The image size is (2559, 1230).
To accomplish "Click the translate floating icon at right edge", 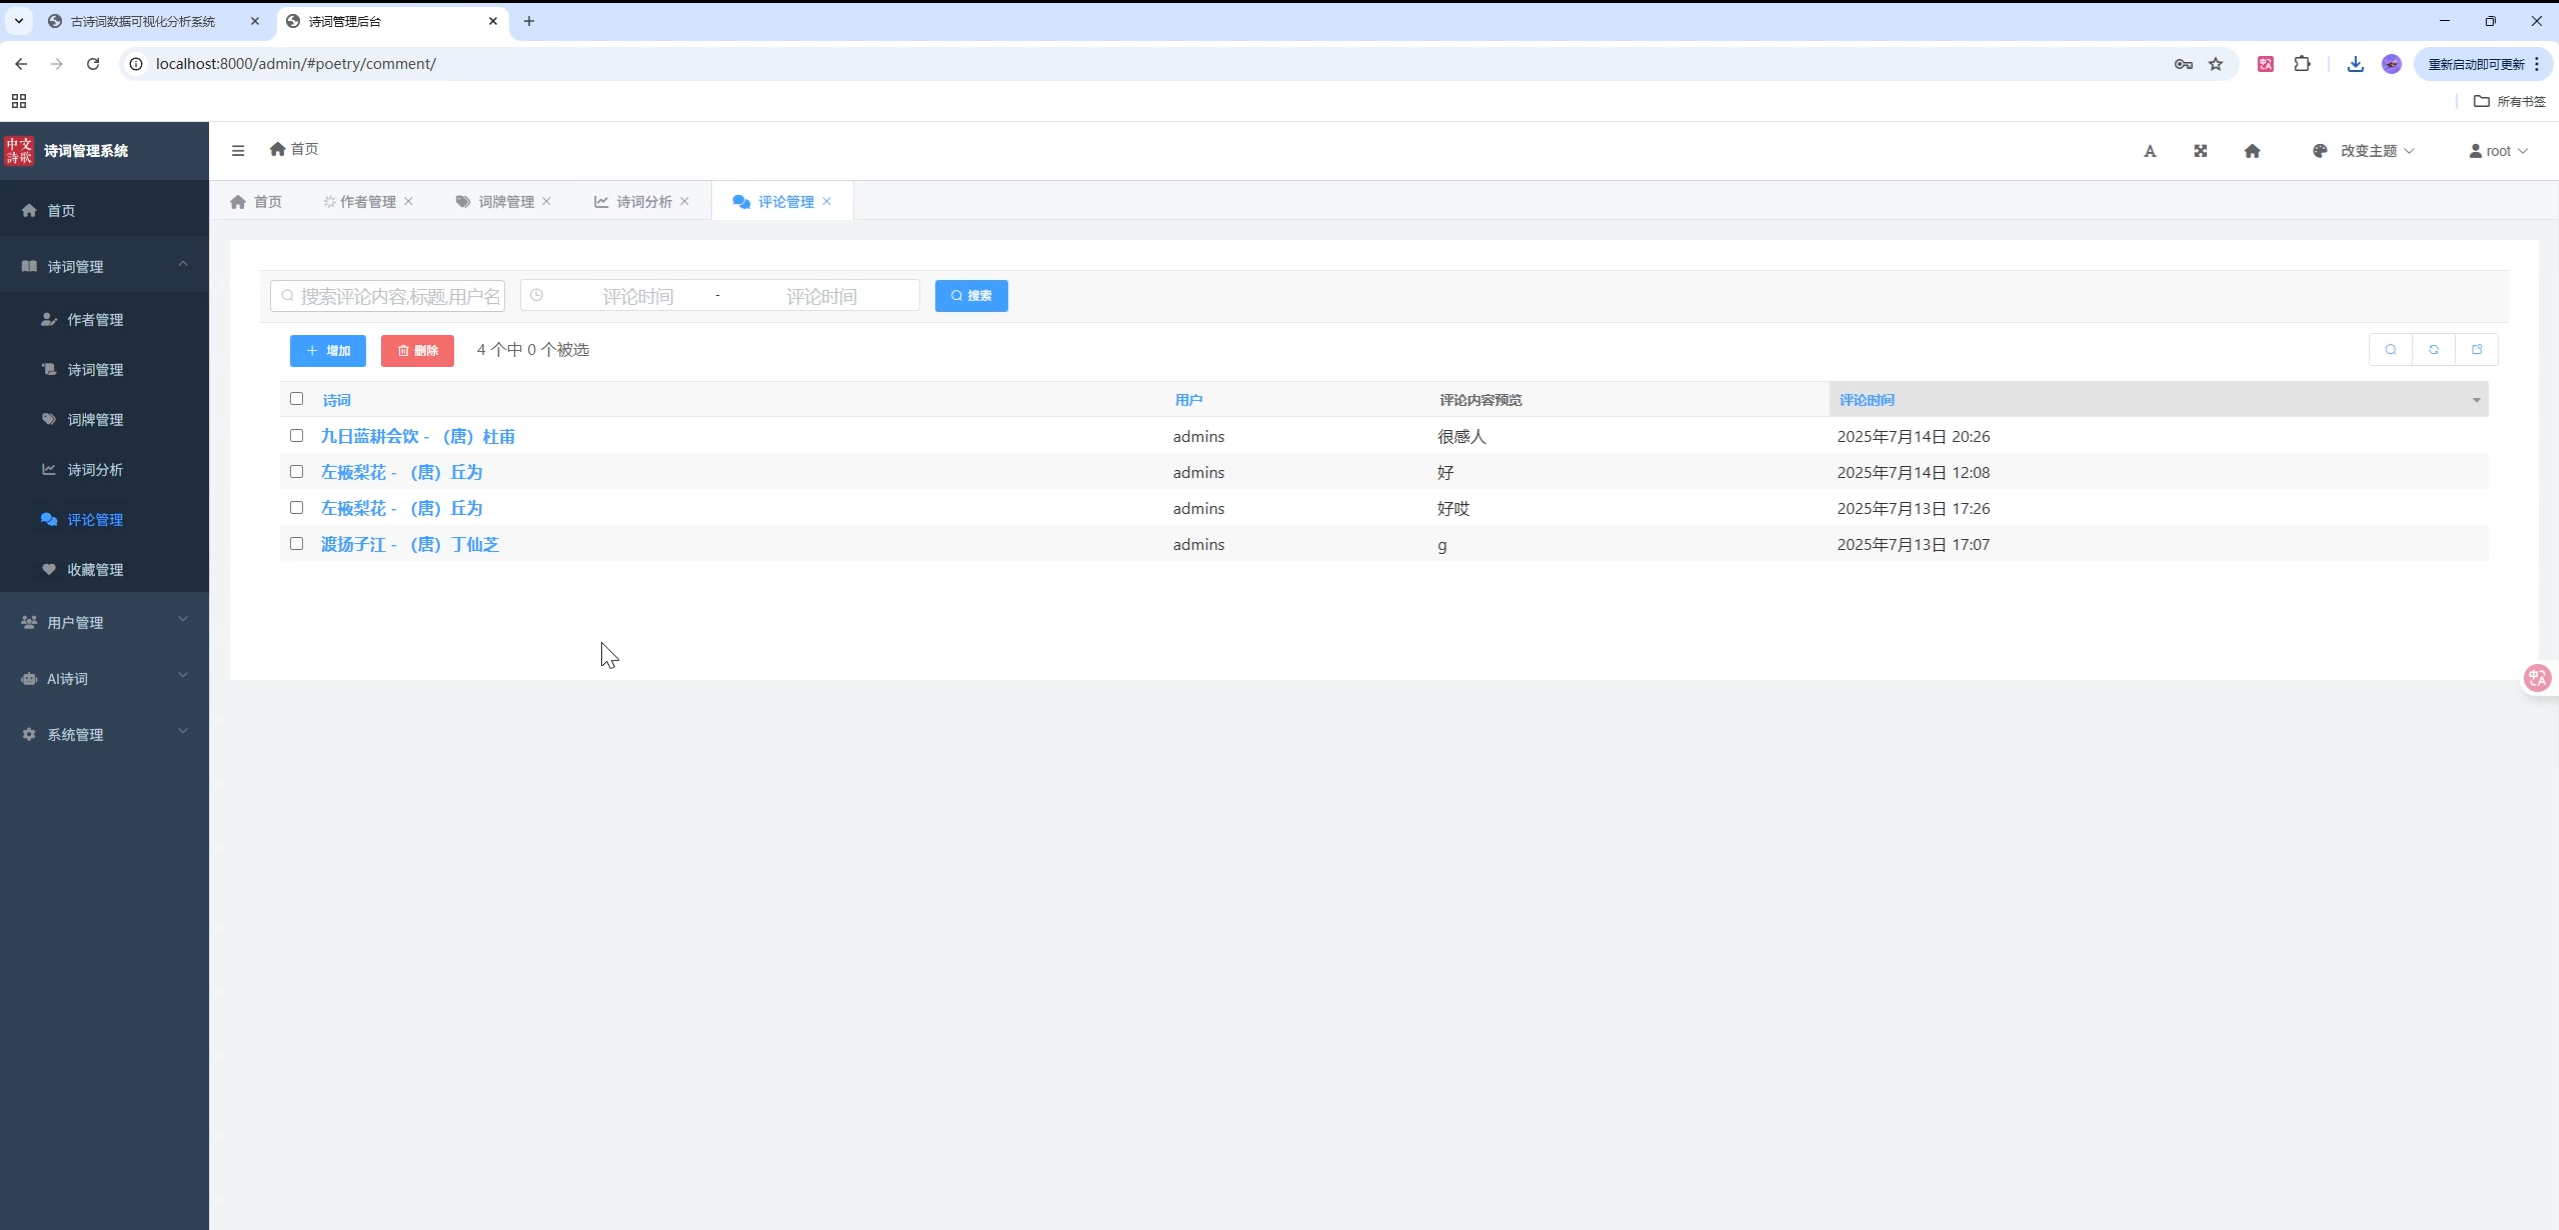I will click(2538, 678).
